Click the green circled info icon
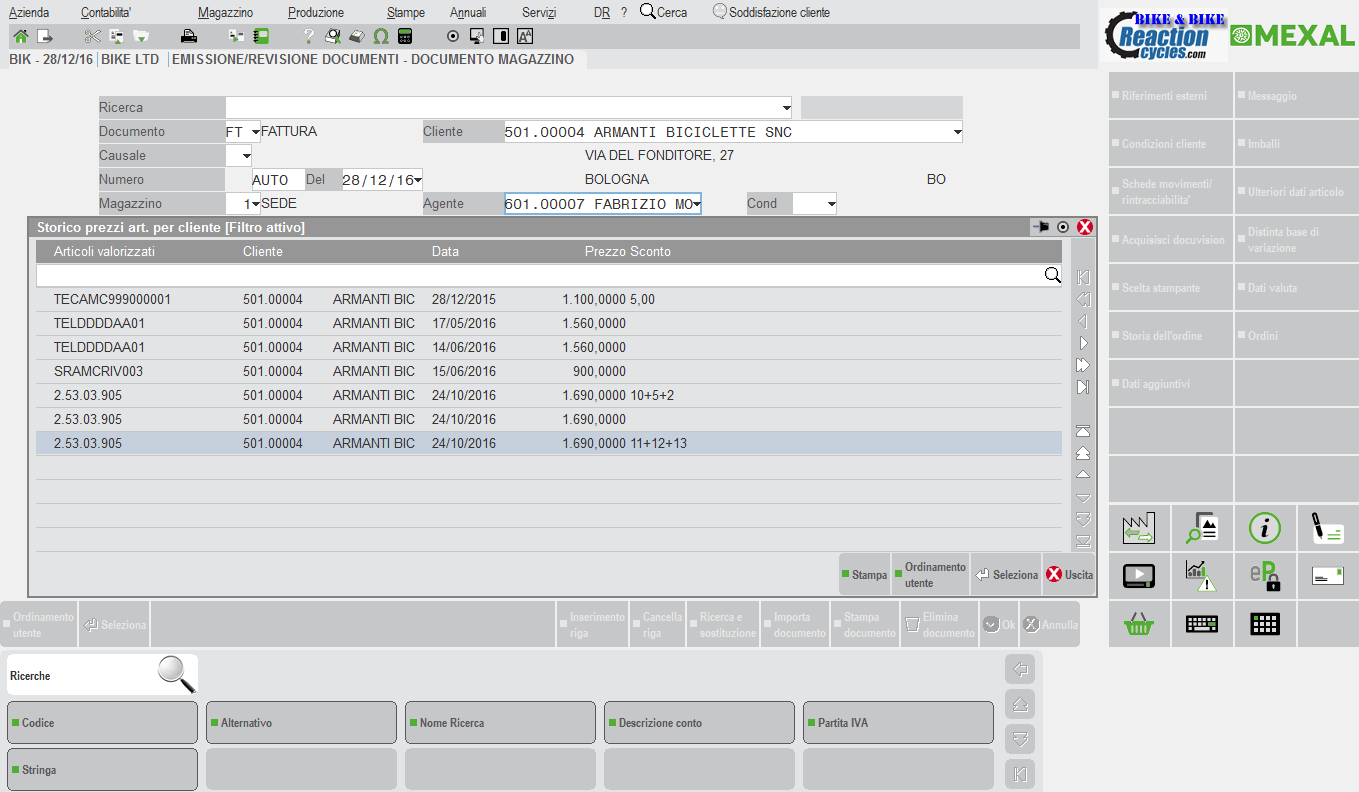Image resolution: width=1359 pixels, height=792 pixels. (x=1264, y=528)
